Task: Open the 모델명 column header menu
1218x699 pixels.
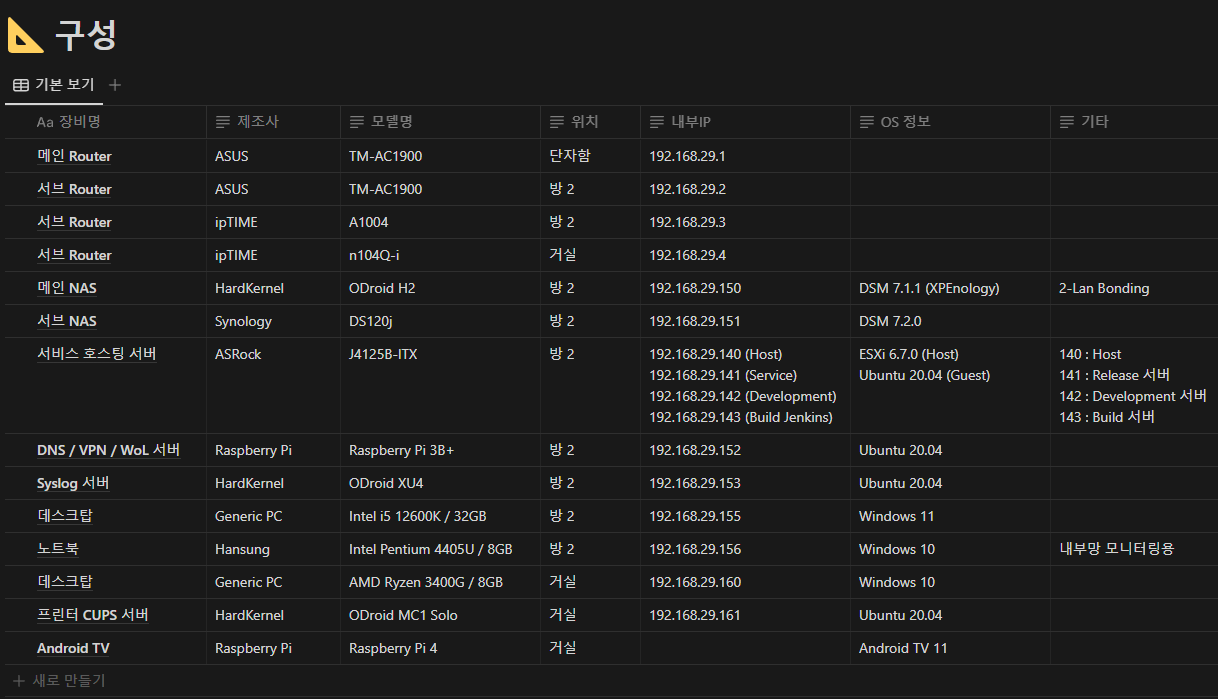Action: click(440, 122)
